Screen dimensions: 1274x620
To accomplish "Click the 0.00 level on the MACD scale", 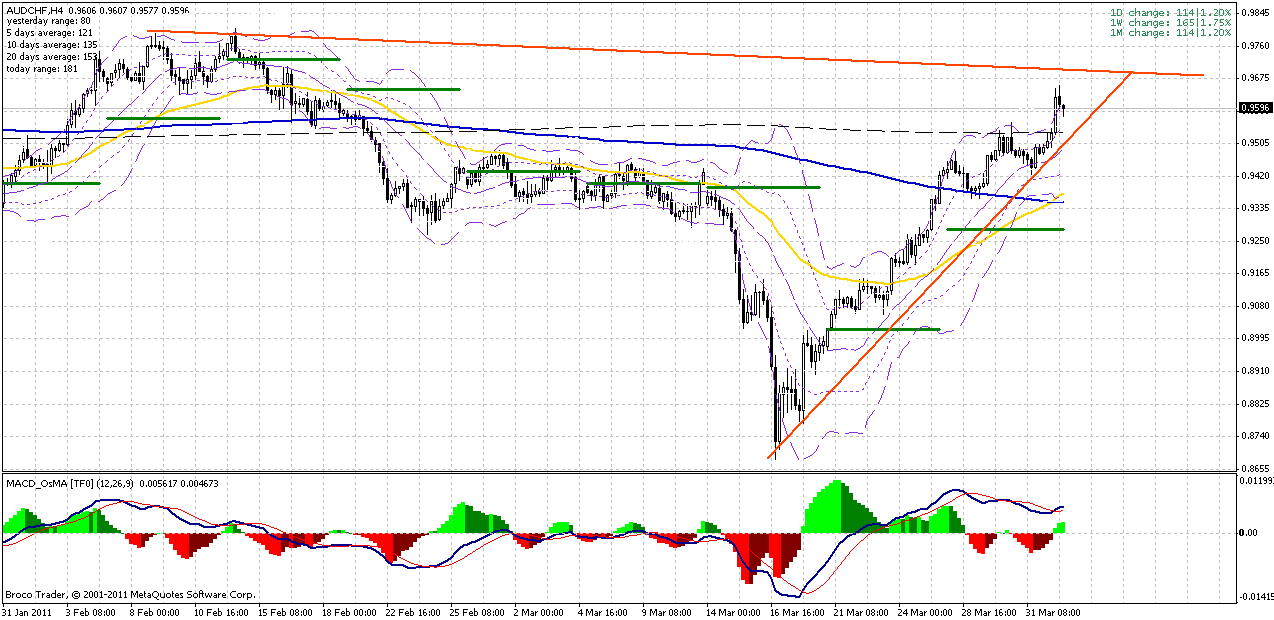I will pyautogui.click(x=1250, y=533).
